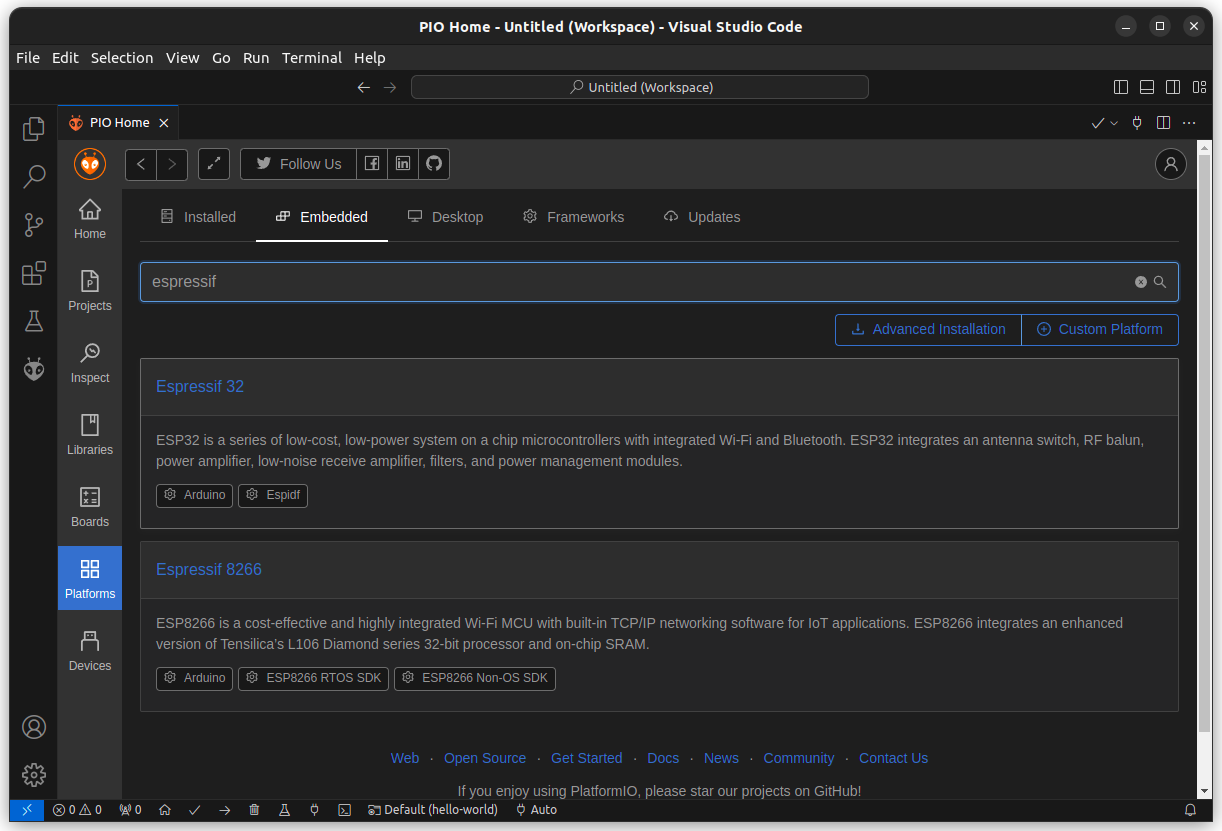The image size is (1222, 831).
Task: Open the Terminal menu
Action: tap(311, 58)
